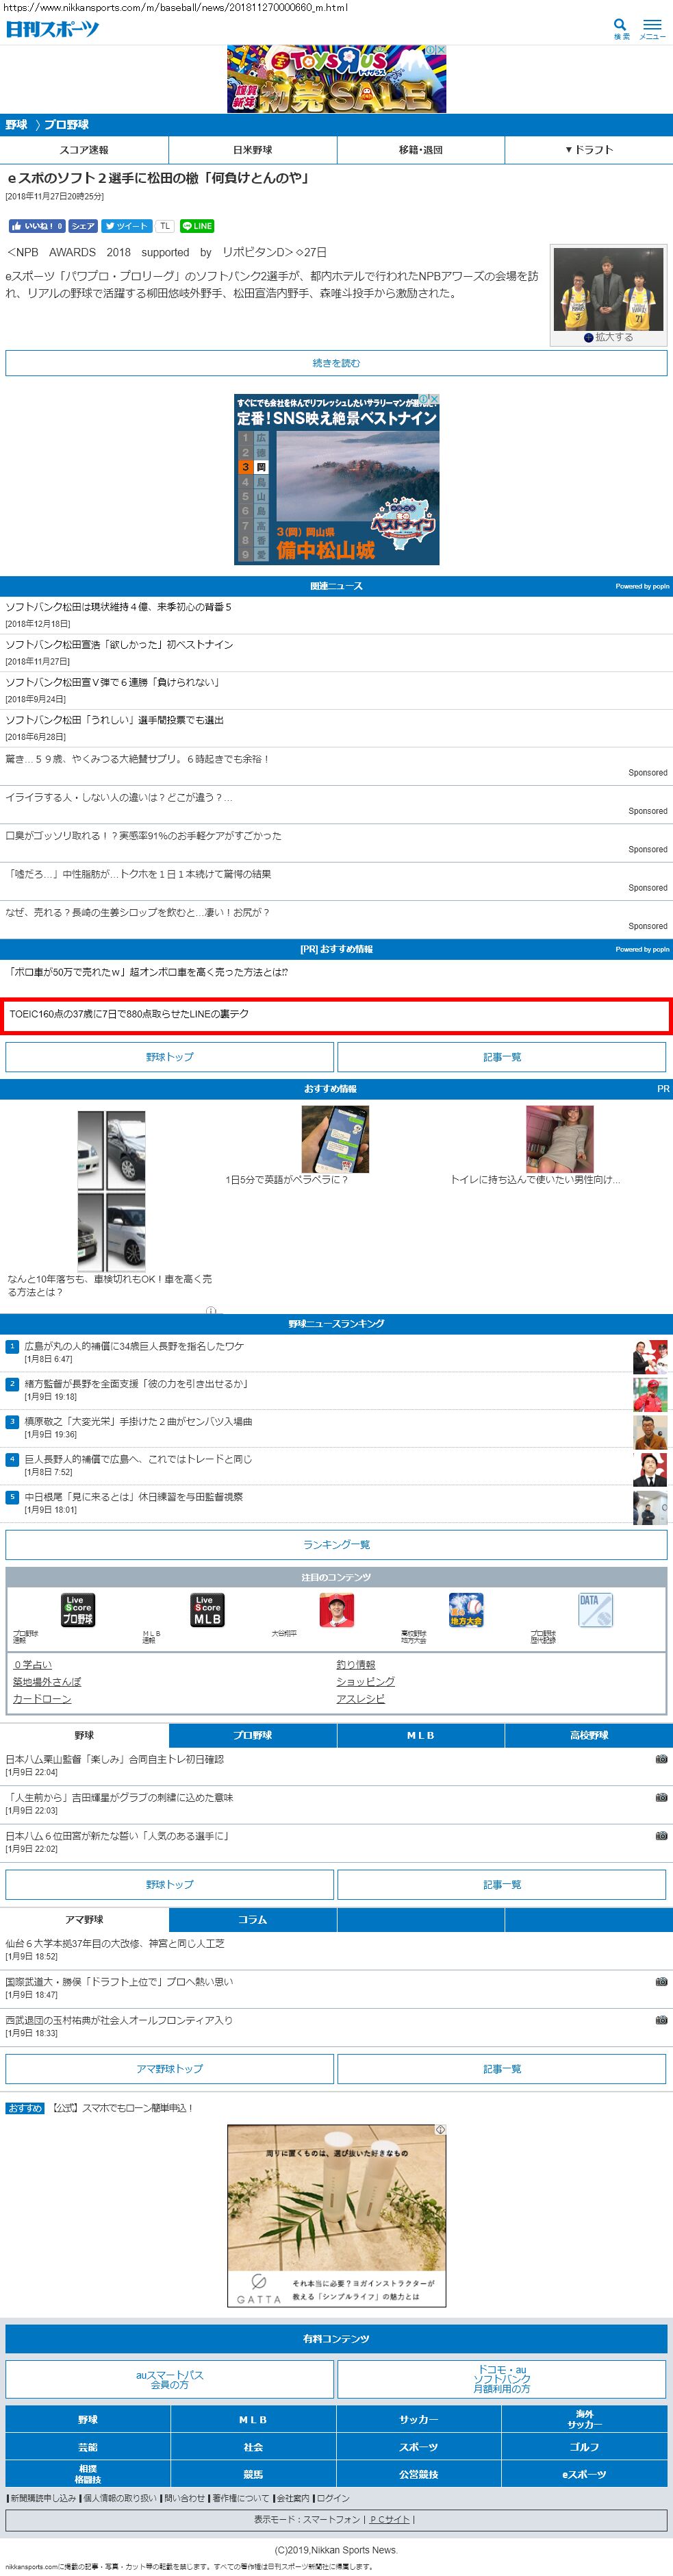Open the 地方大会 high school baseball icon
The width and height of the screenshot is (673, 2576).
[x=466, y=1610]
